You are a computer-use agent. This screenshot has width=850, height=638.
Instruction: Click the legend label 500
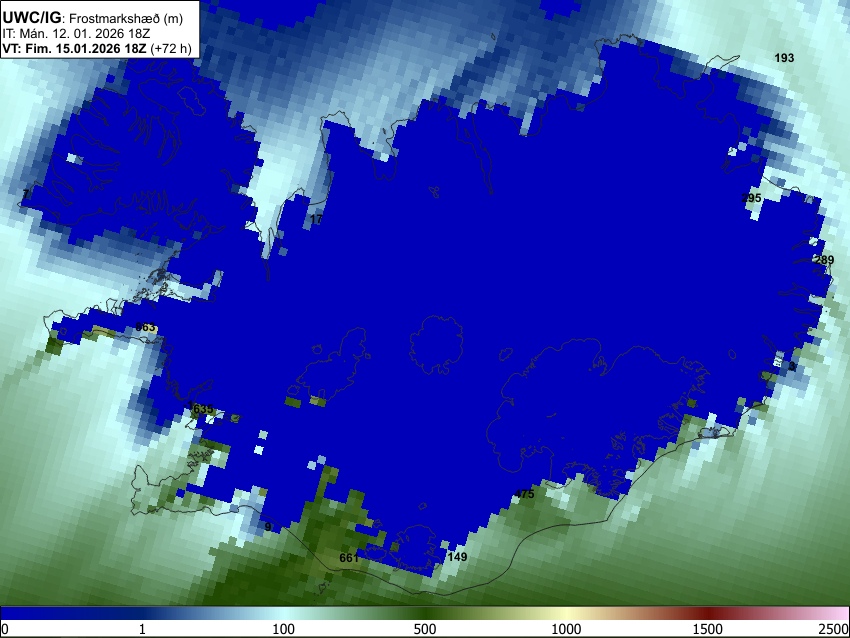(424, 629)
